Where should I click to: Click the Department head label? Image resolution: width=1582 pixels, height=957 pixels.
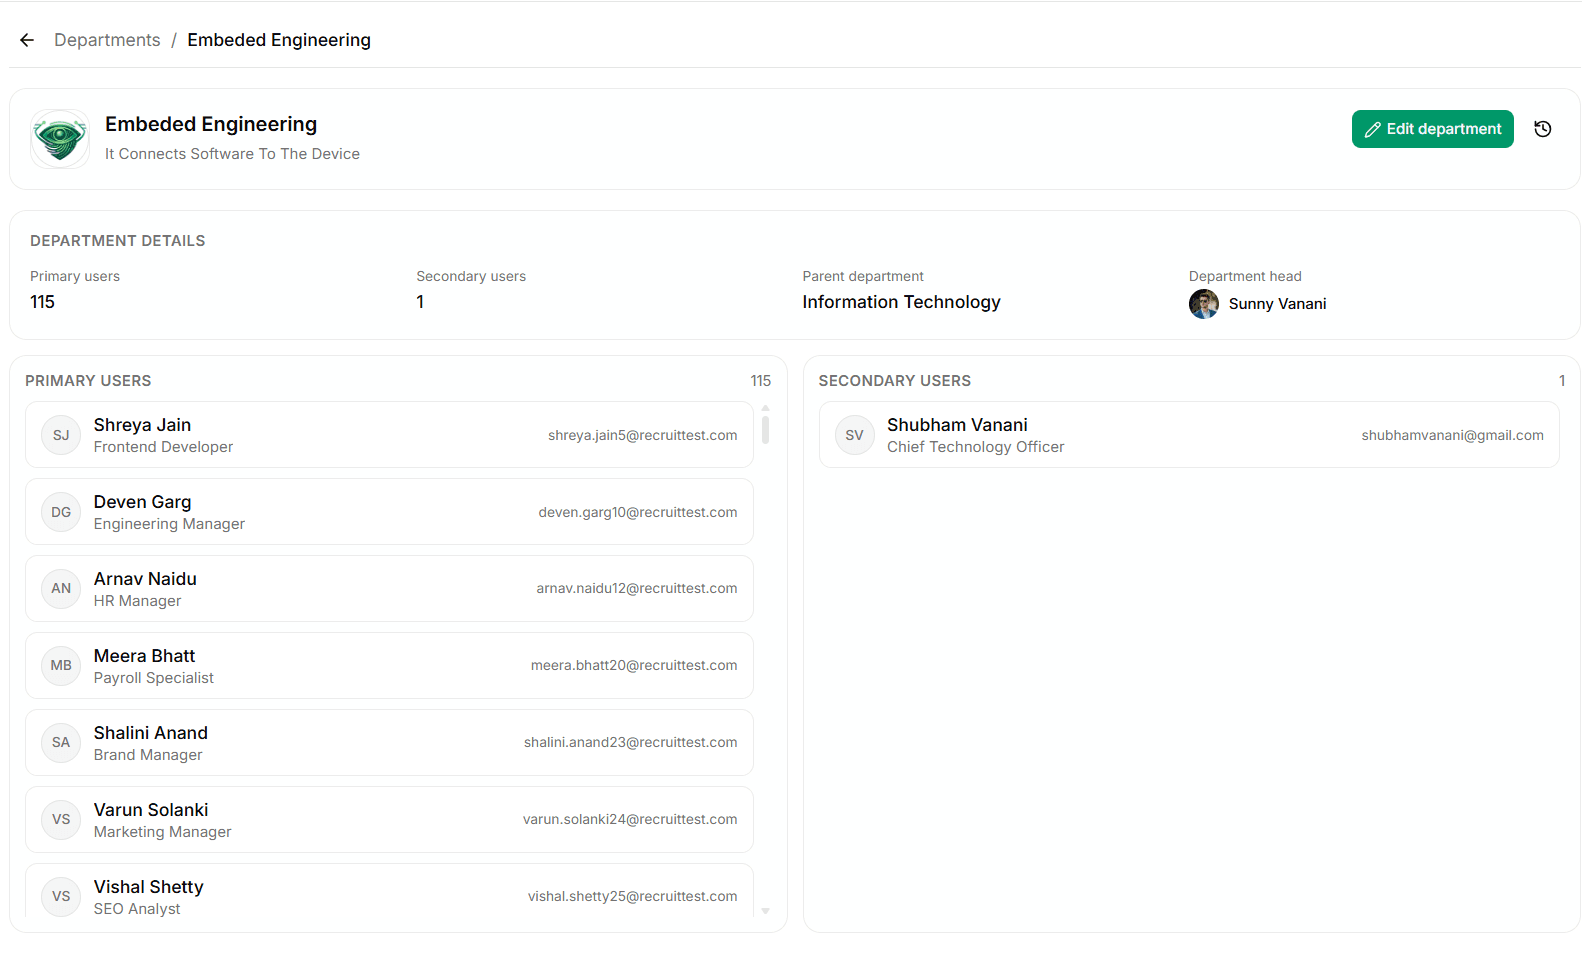[1245, 276]
